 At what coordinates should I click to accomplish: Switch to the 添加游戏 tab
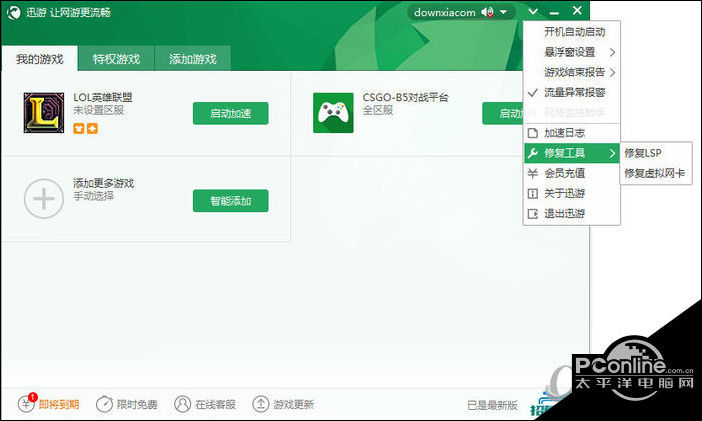point(193,58)
